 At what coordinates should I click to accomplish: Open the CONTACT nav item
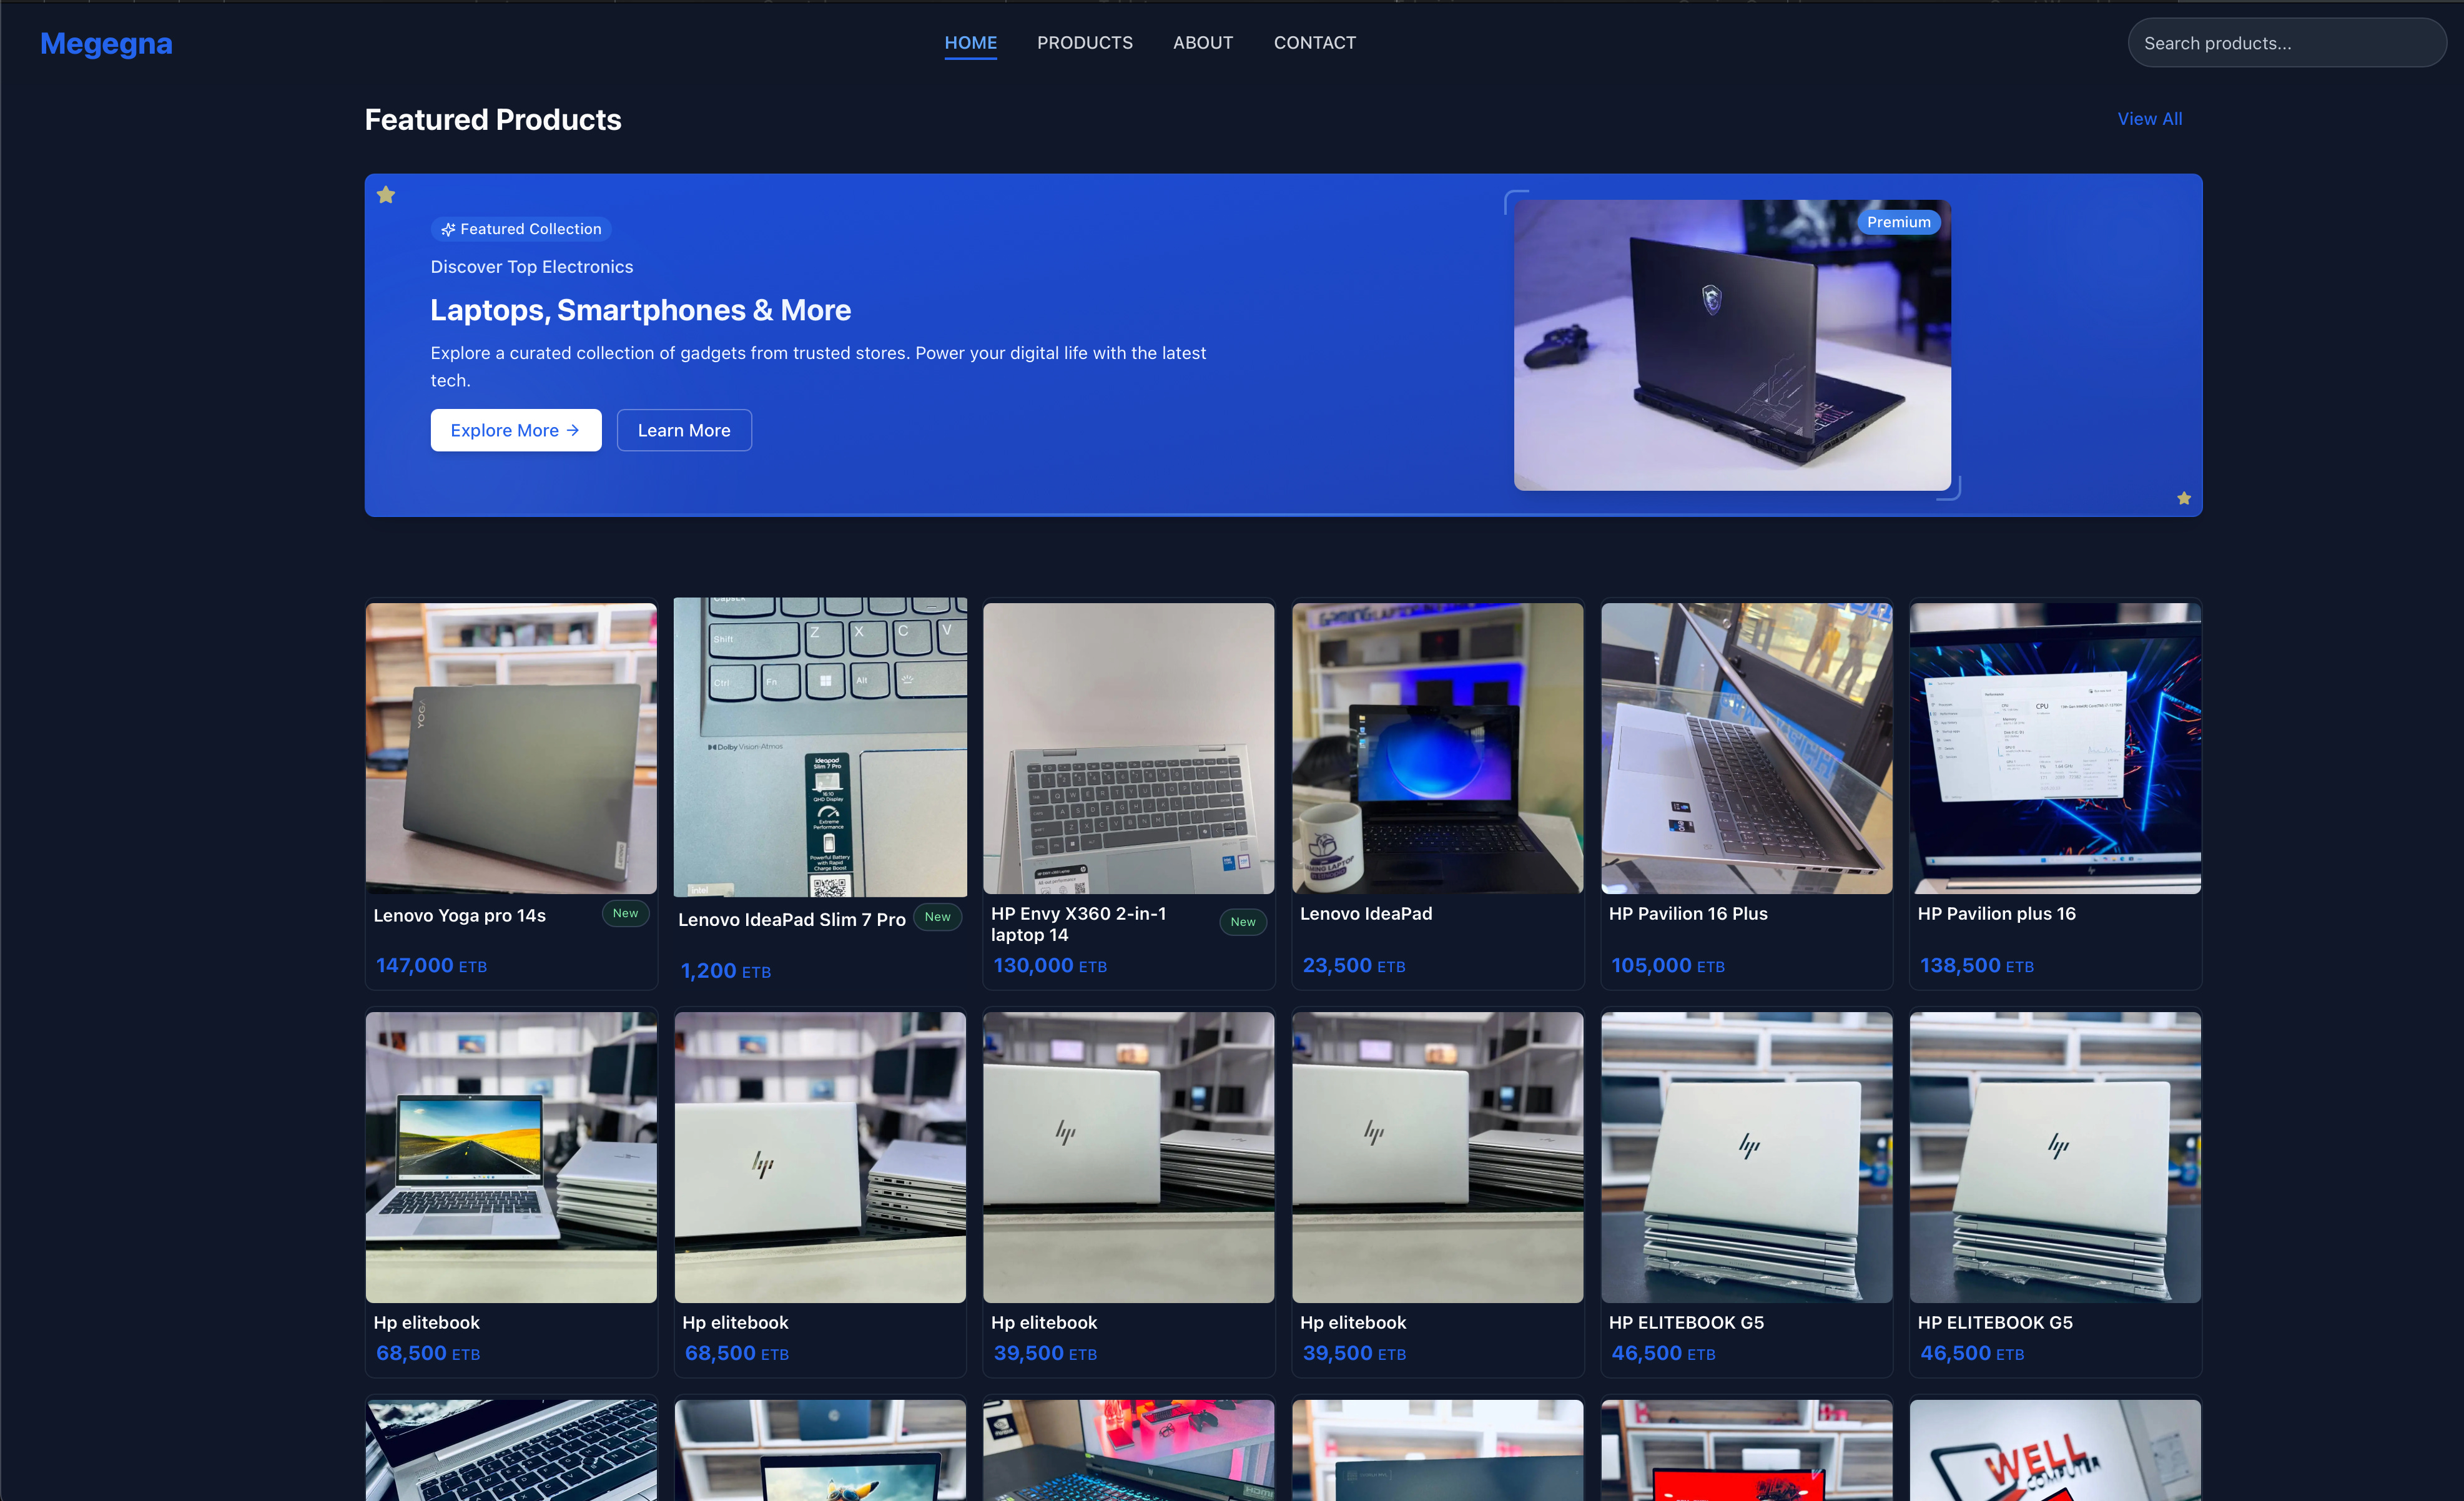click(x=1315, y=43)
